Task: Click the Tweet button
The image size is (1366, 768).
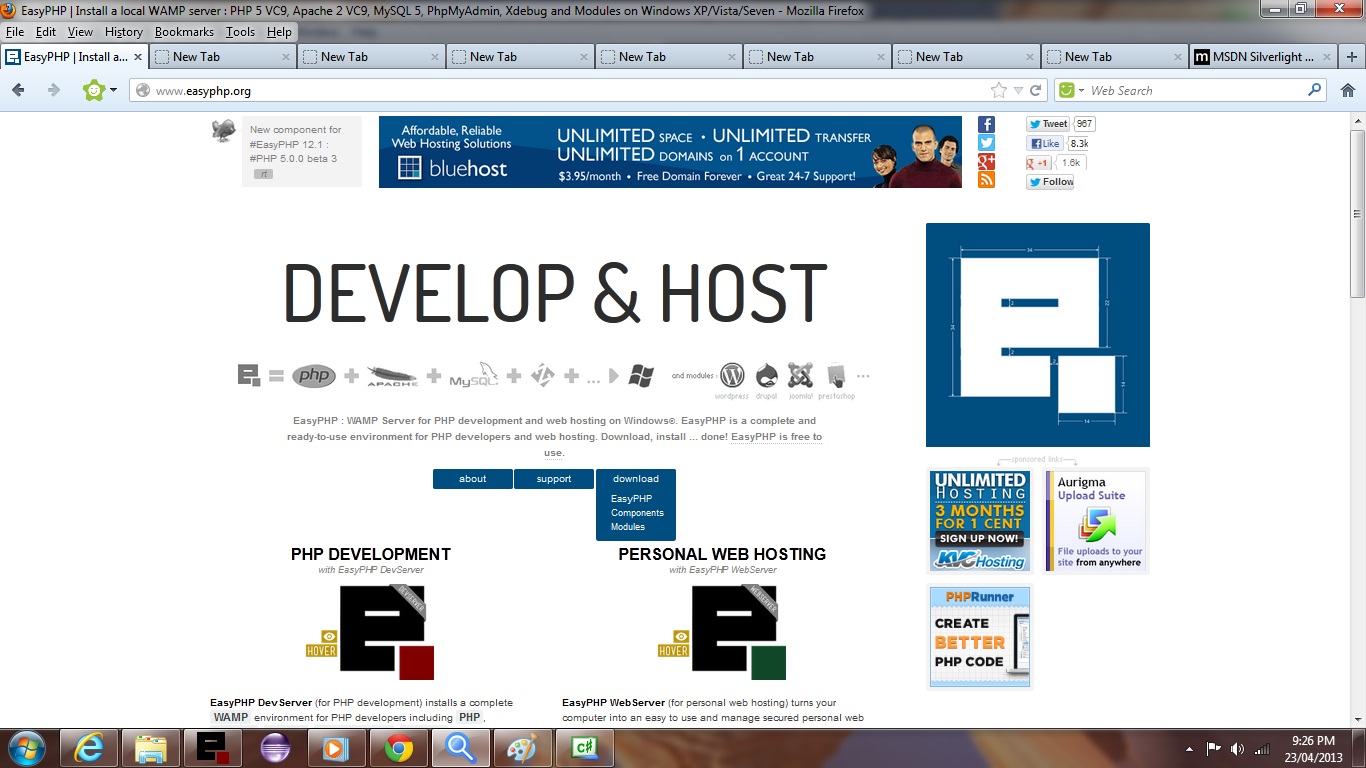Action: coord(1048,124)
